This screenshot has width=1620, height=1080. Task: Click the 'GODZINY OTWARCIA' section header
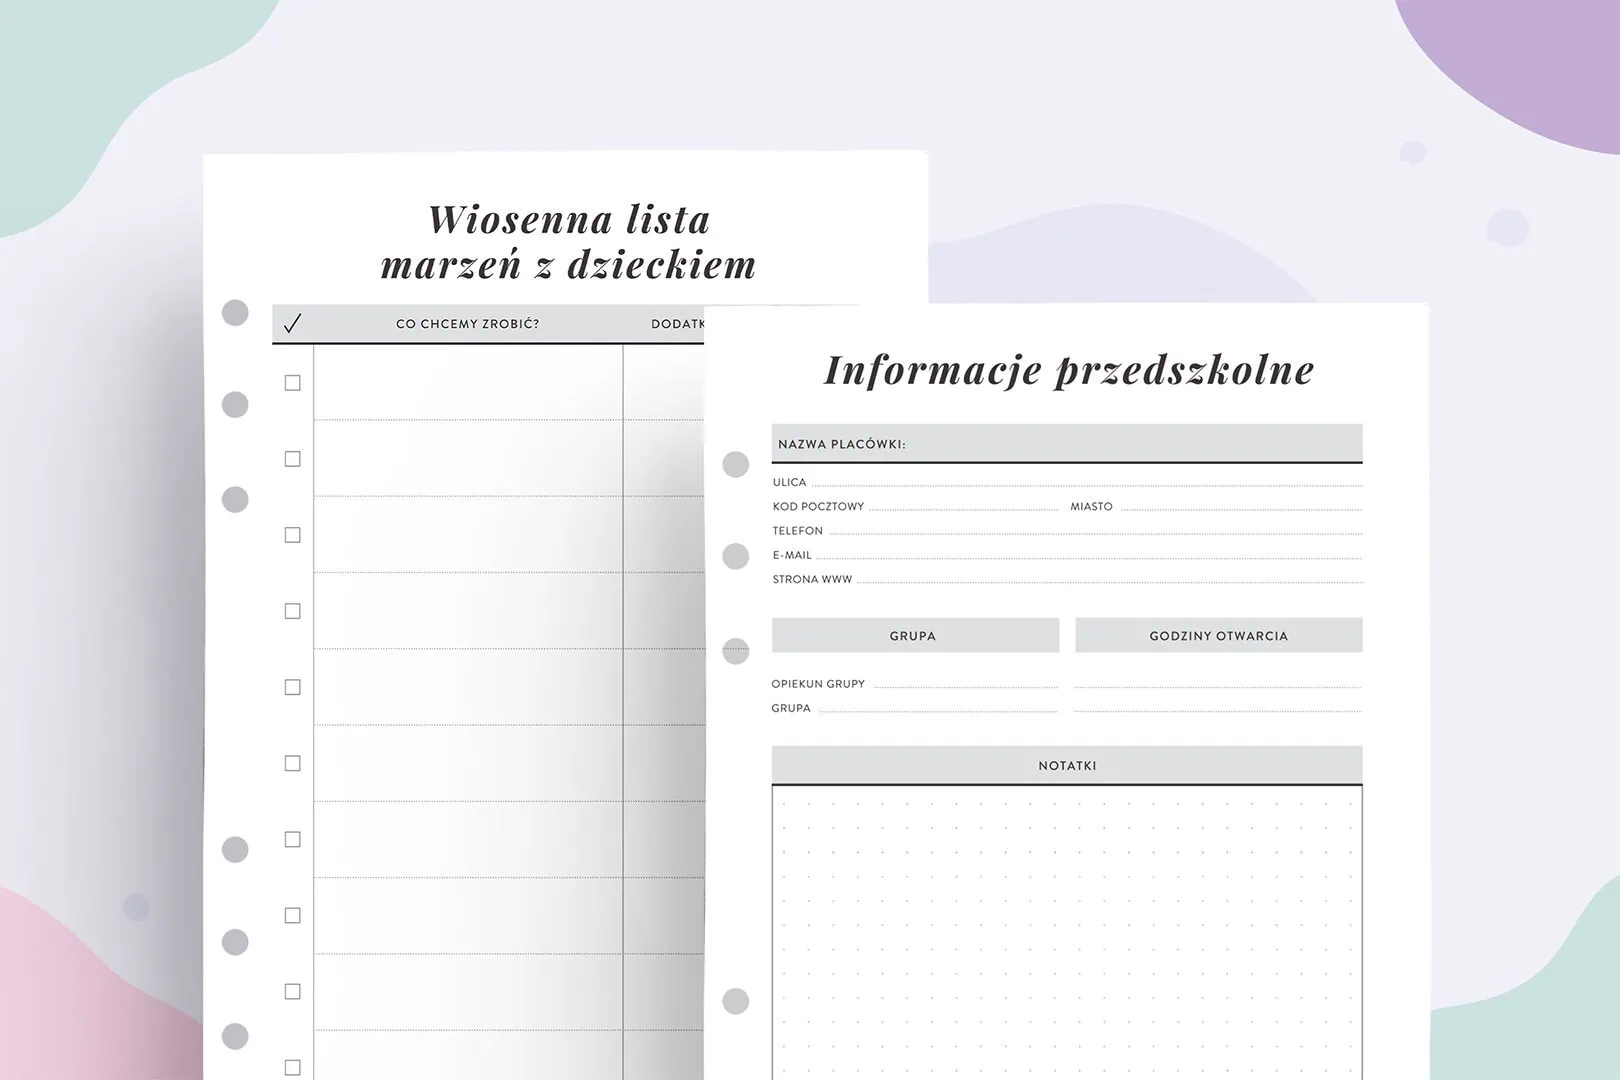coord(1218,636)
